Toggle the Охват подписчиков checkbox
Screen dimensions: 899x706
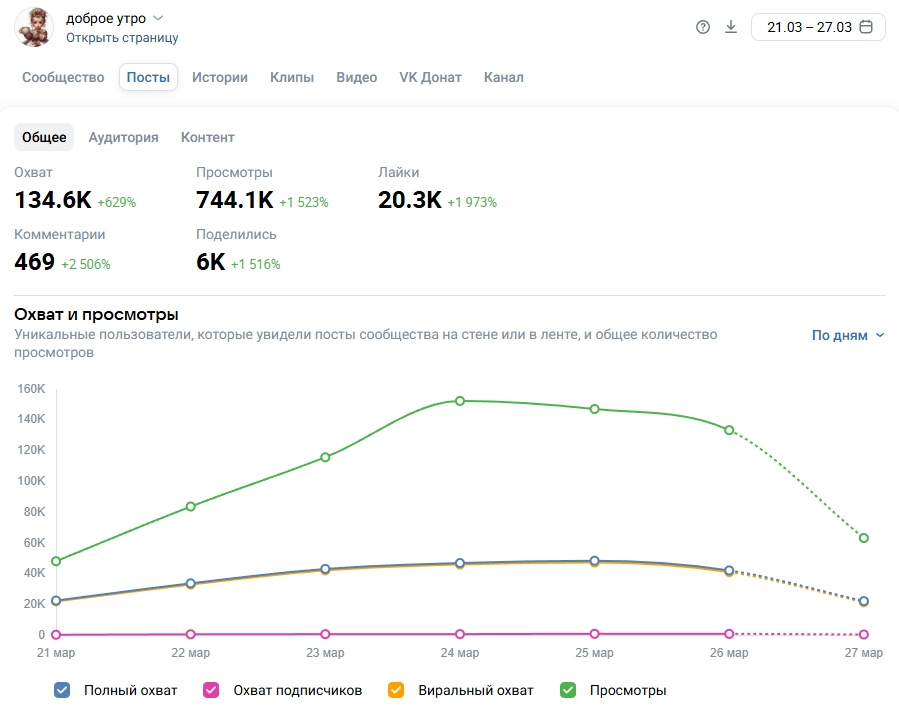click(211, 690)
